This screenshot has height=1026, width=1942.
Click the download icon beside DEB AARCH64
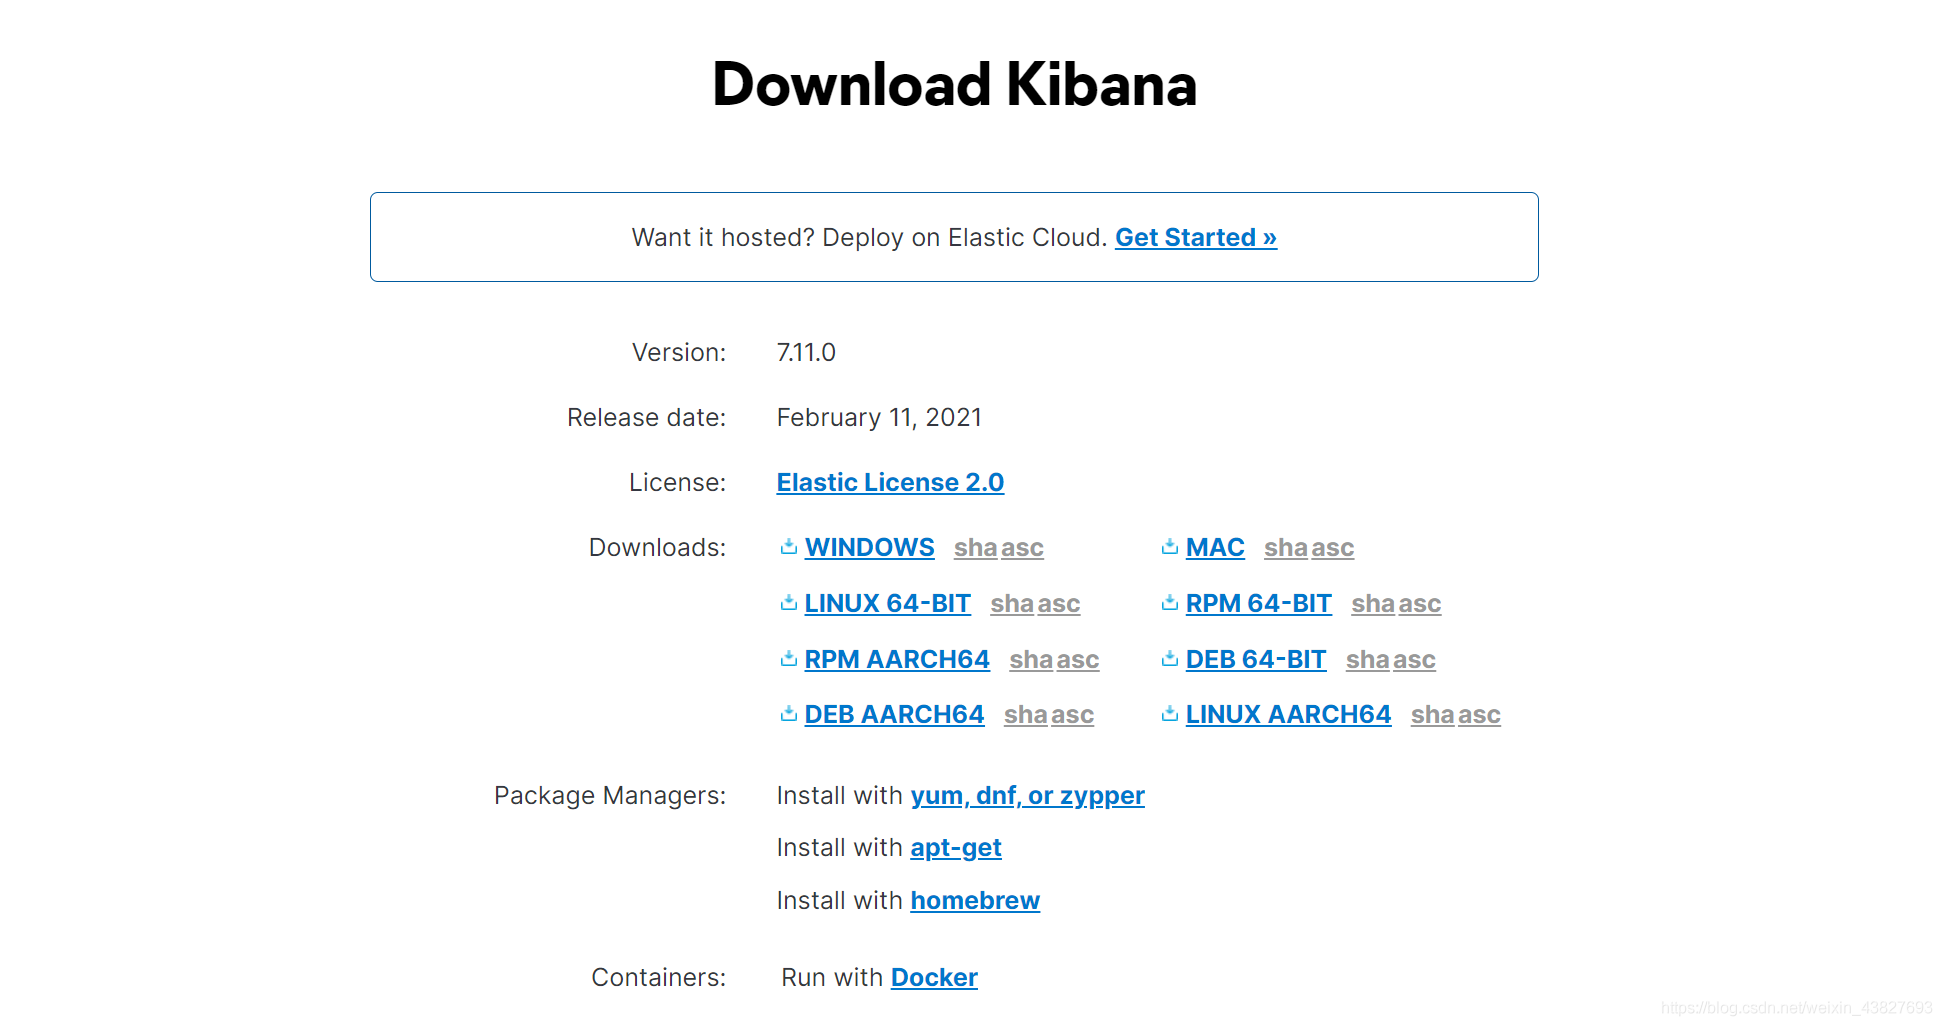click(x=789, y=713)
